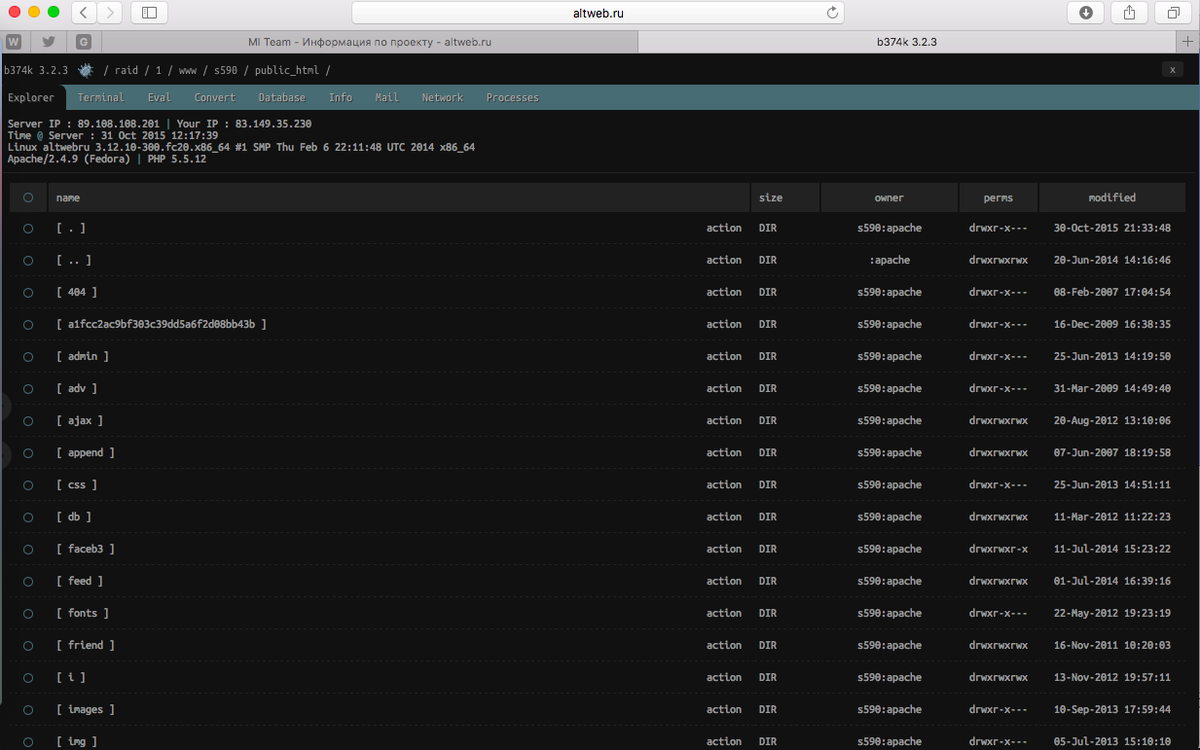Screen dimensions: 1200x750
Task: Click the altweb.ru address bar
Action: click(x=598, y=13)
